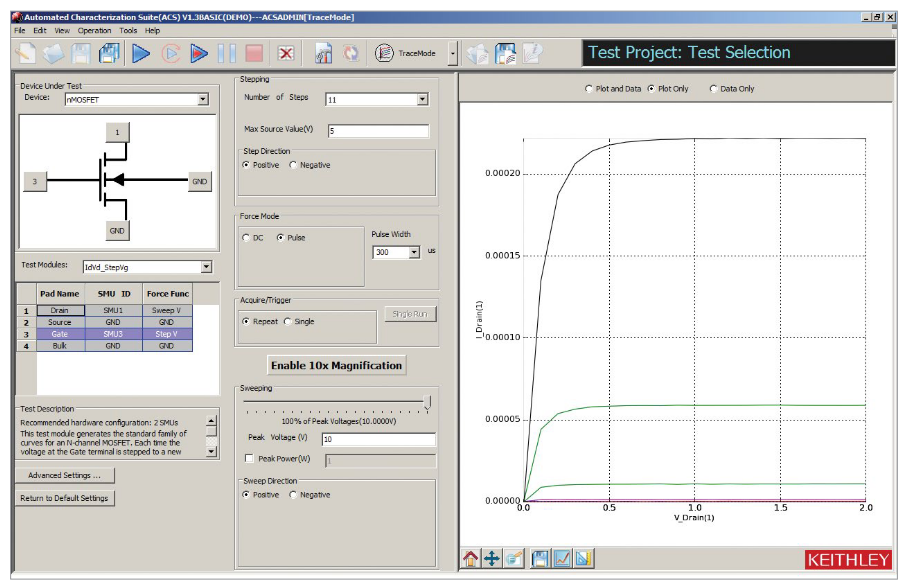The width and height of the screenshot is (909, 588).
Task: Pause the running test
Action: pos(227,53)
